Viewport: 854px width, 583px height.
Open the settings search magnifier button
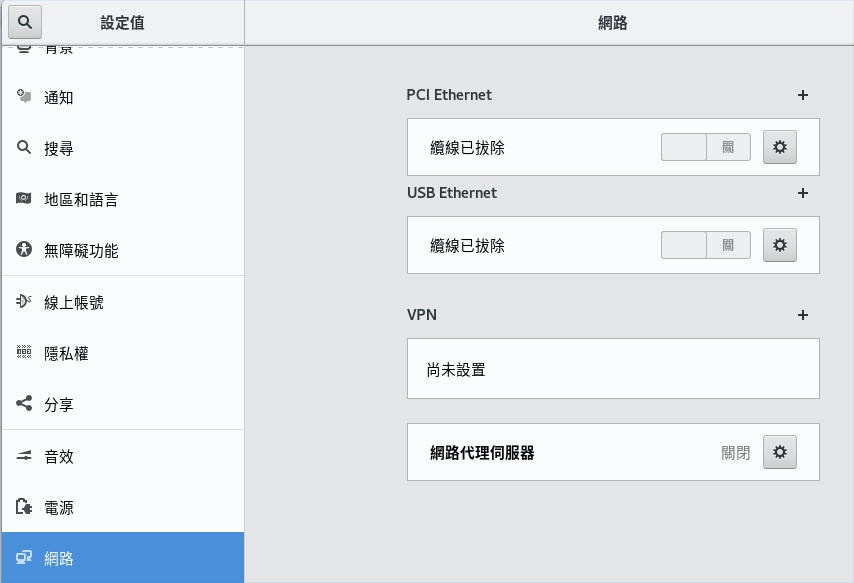[25, 22]
